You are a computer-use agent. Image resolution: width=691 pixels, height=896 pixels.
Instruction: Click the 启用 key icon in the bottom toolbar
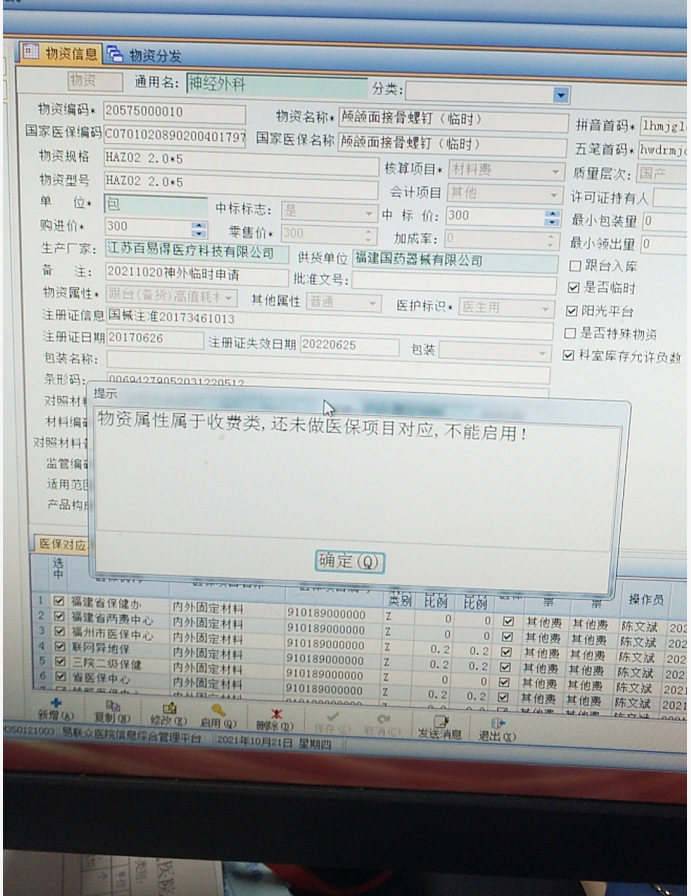point(219,711)
